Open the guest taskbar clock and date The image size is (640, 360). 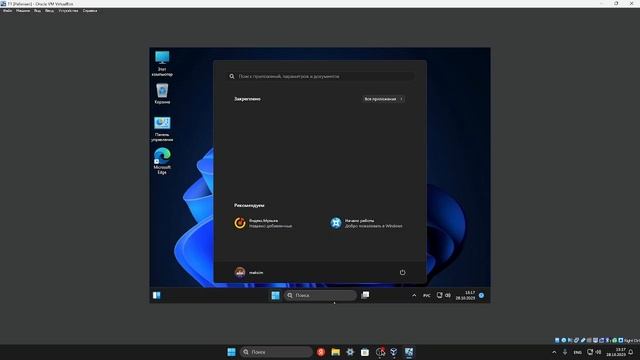(465, 295)
